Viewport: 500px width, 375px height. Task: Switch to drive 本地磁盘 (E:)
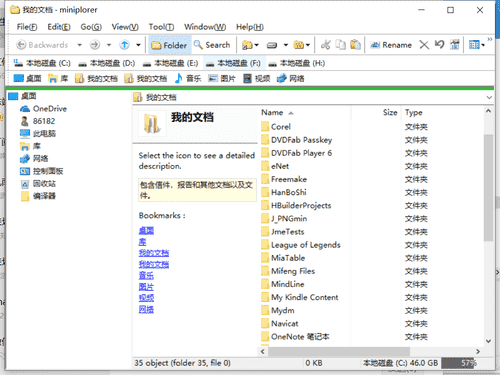pyautogui.click(x=170, y=63)
